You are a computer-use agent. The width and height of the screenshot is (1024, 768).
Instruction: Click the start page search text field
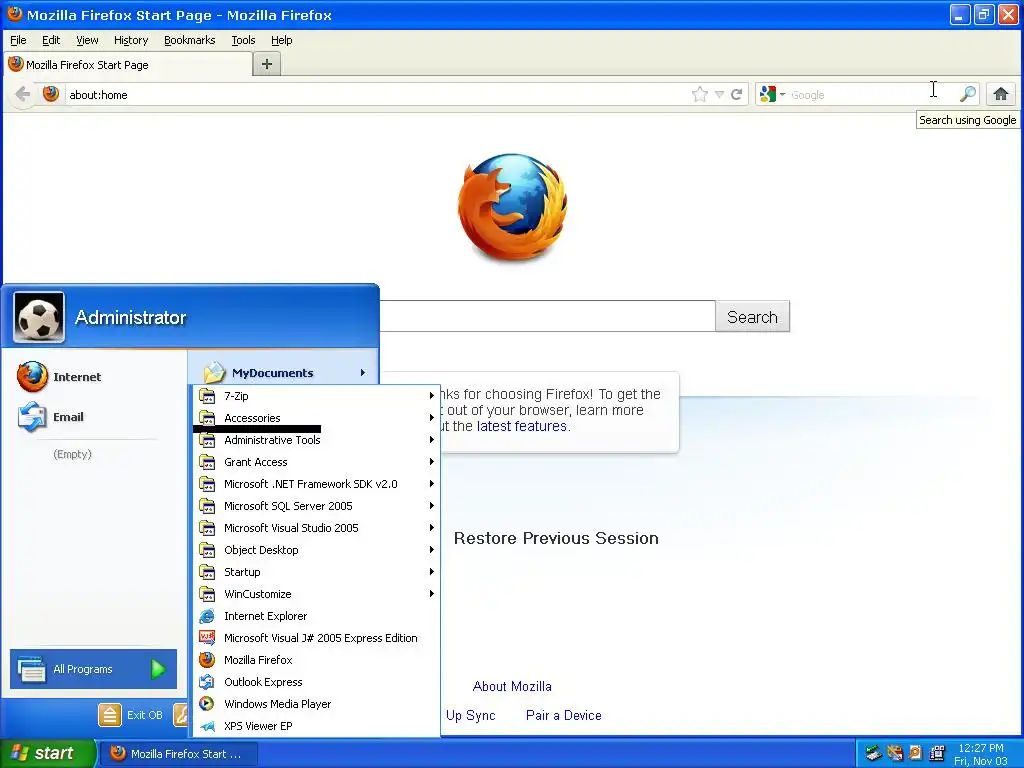click(x=547, y=316)
